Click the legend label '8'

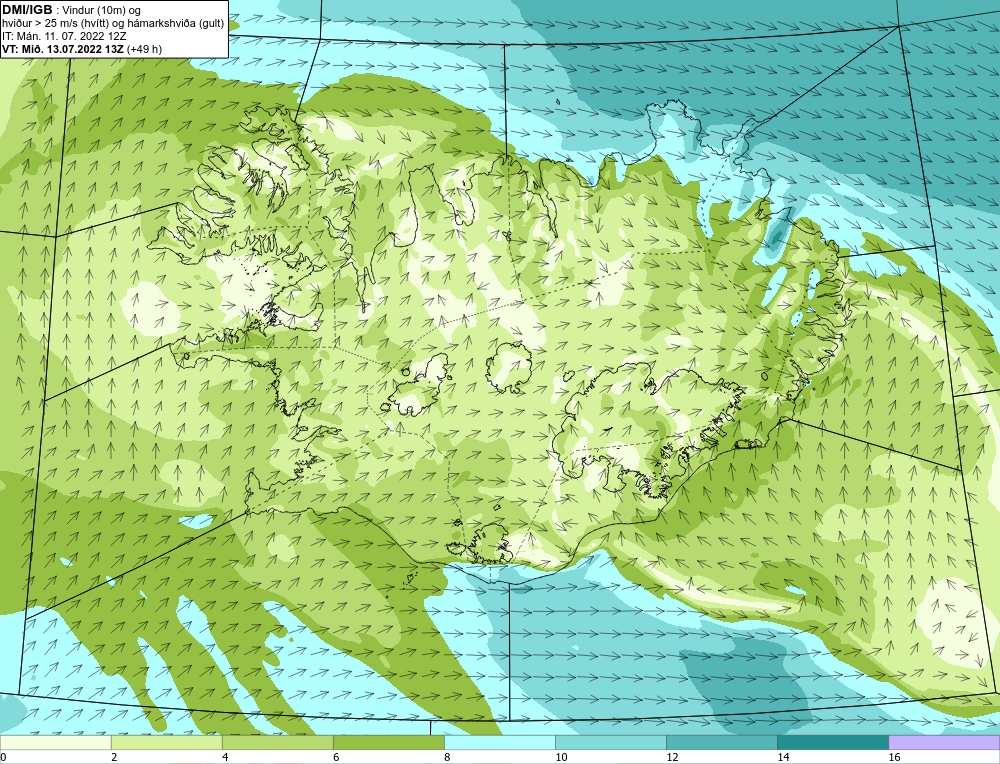point(447,757)
